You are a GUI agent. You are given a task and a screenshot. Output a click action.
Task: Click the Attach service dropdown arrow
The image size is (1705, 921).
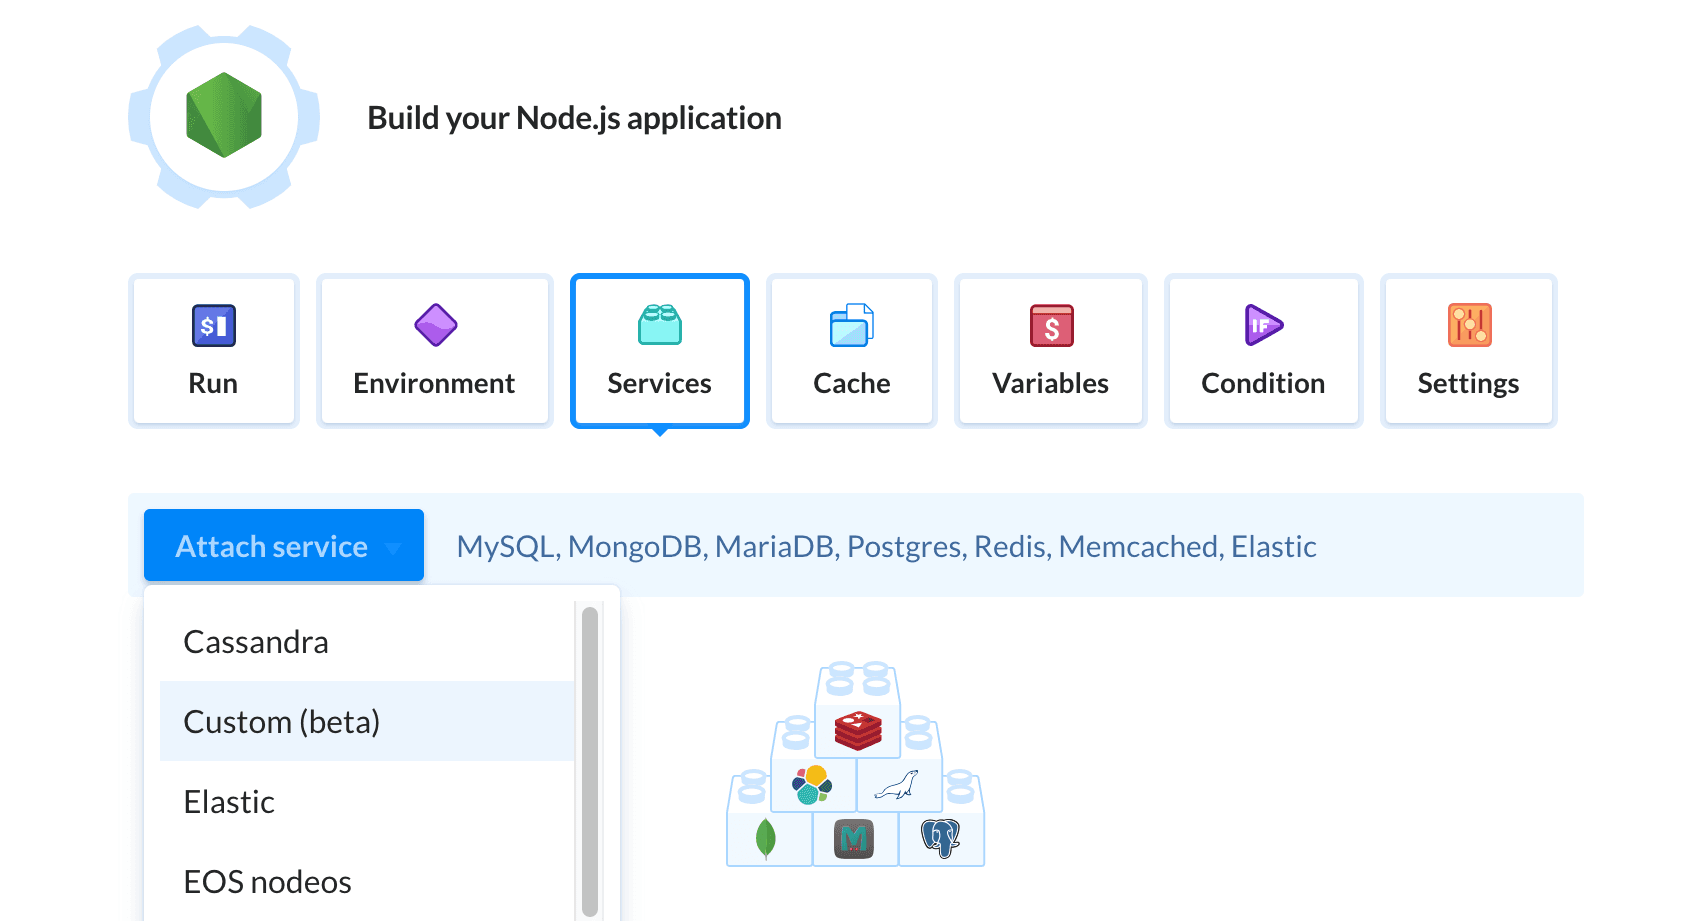tap(393, 548)
